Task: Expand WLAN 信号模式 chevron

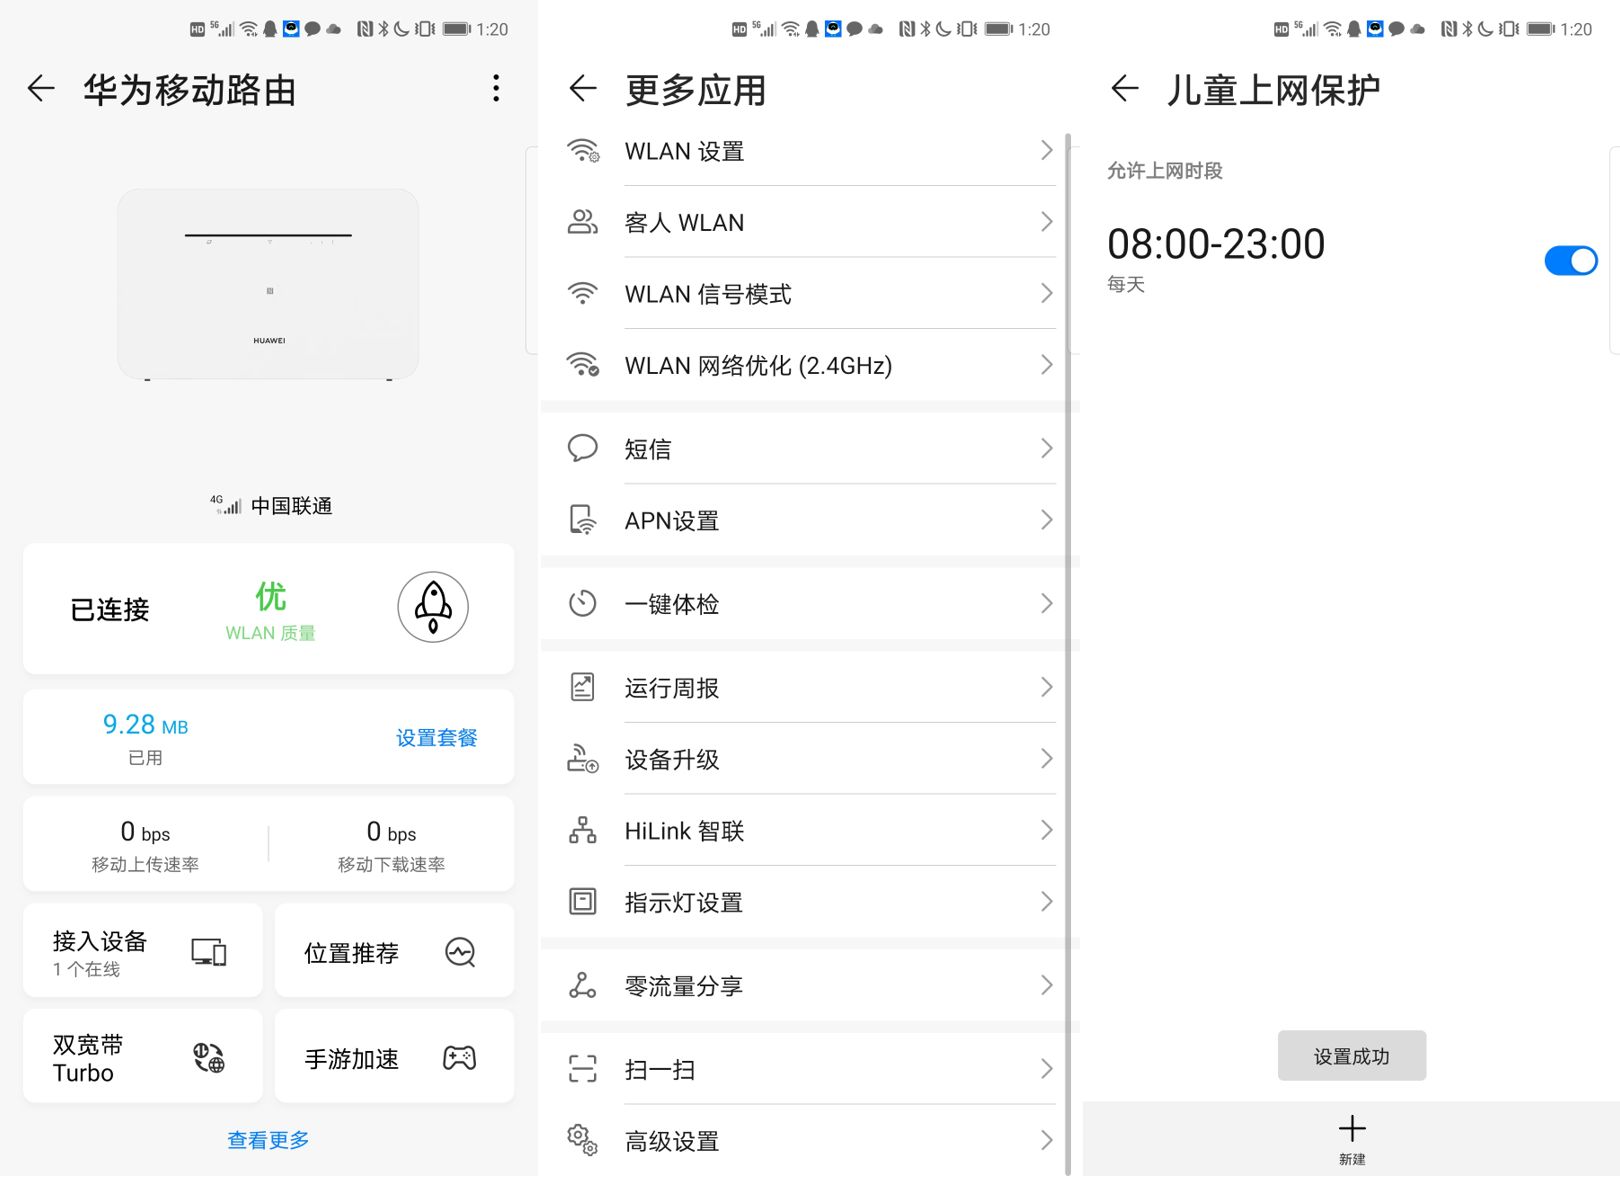Action: [1047, 294]
